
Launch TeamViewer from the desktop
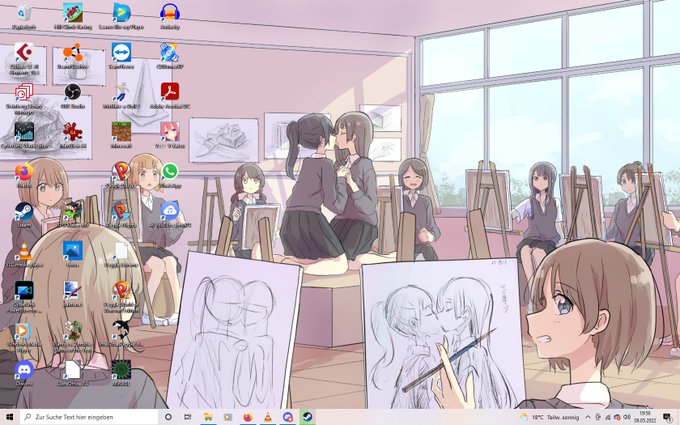click(x=121, y=56)
